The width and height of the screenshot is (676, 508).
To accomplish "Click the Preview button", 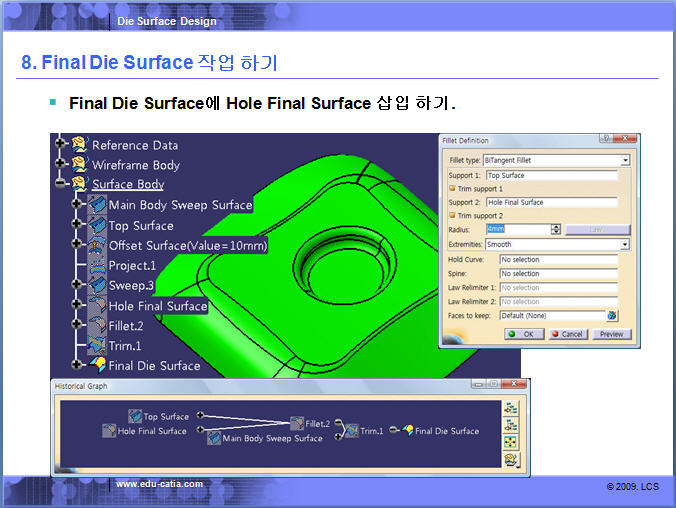I will coord(611,334).
